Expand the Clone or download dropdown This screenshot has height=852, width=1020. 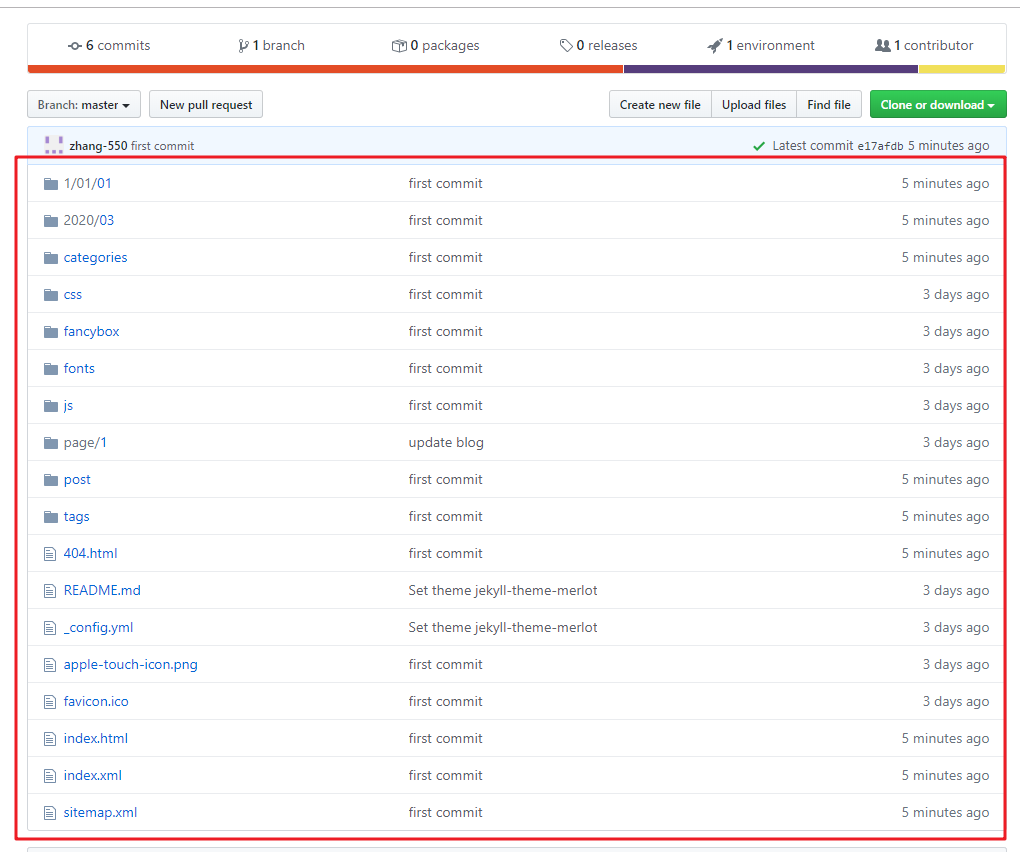click(x=937, y=105)
